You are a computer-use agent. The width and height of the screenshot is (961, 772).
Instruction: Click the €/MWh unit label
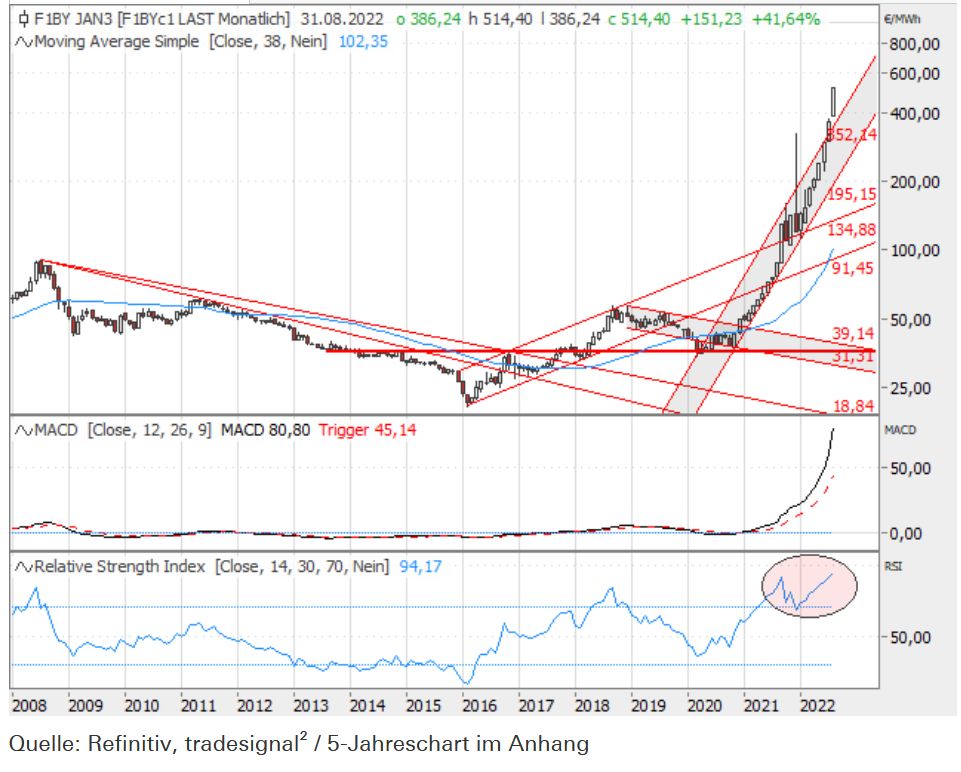[902, 20]
